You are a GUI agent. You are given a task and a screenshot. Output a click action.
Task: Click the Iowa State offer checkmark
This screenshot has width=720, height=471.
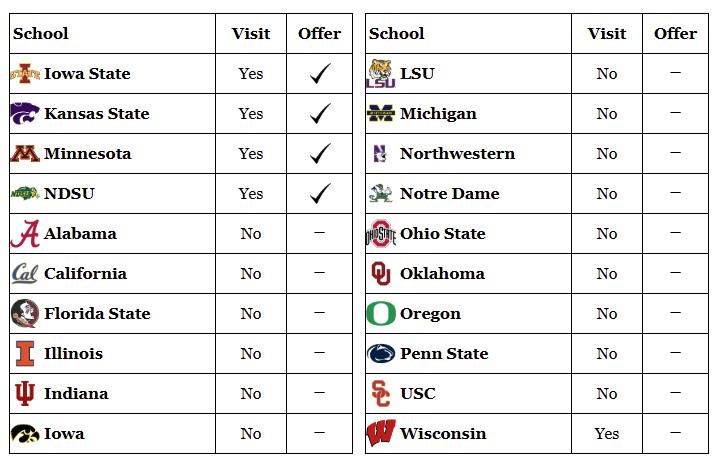click(x=320, y=74)
